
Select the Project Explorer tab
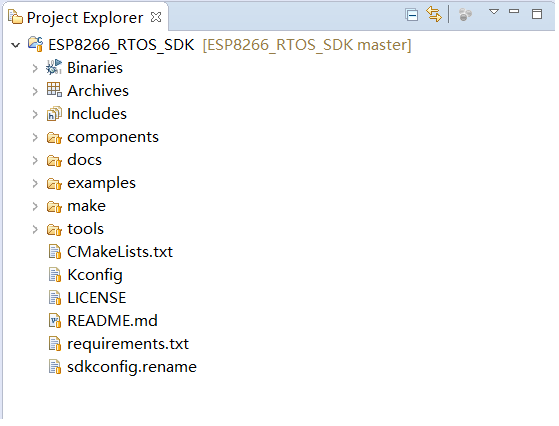[85, 17]
